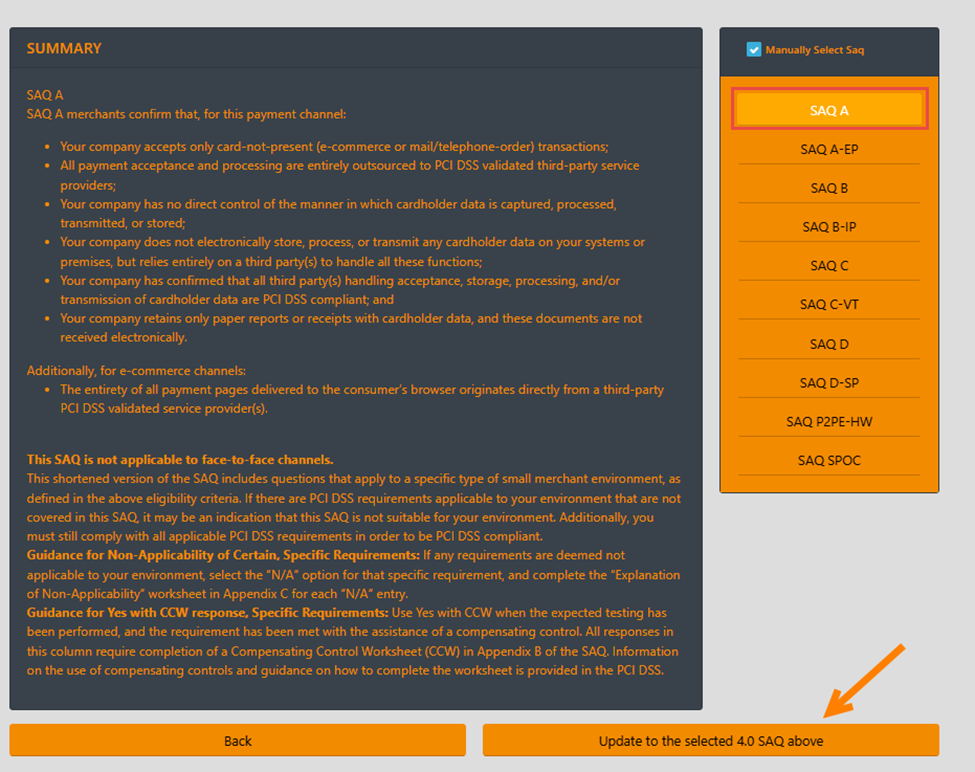This screenshot has width=975, height=772.
Task: Pick the SAQ SPOC option
Action: (829, 461)
